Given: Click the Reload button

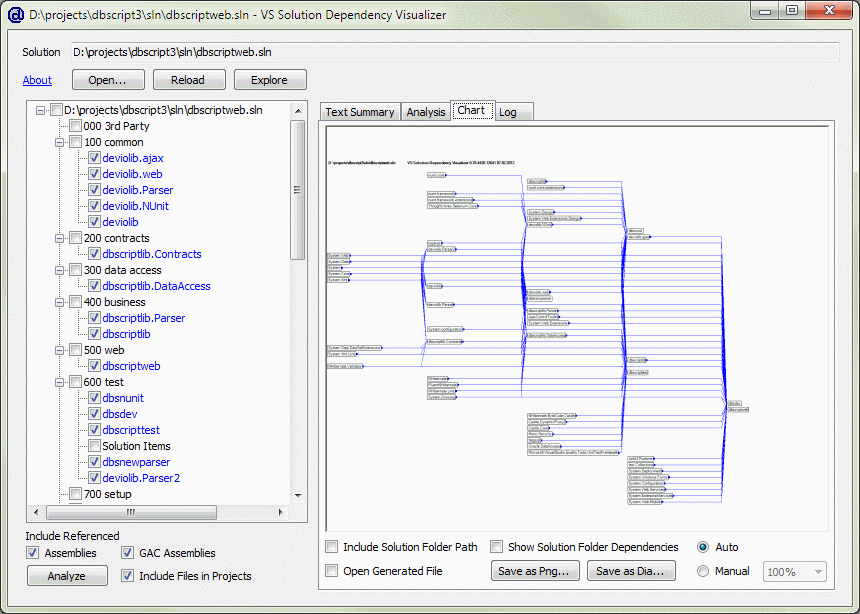Looking at the screenshot, I should pyautogui.click(x=189, y=80).
